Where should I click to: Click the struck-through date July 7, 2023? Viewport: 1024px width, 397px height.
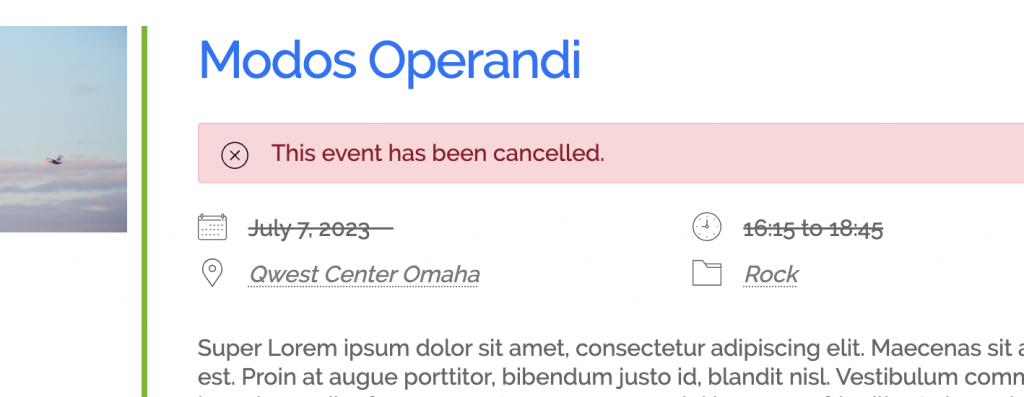coord(320,229)
